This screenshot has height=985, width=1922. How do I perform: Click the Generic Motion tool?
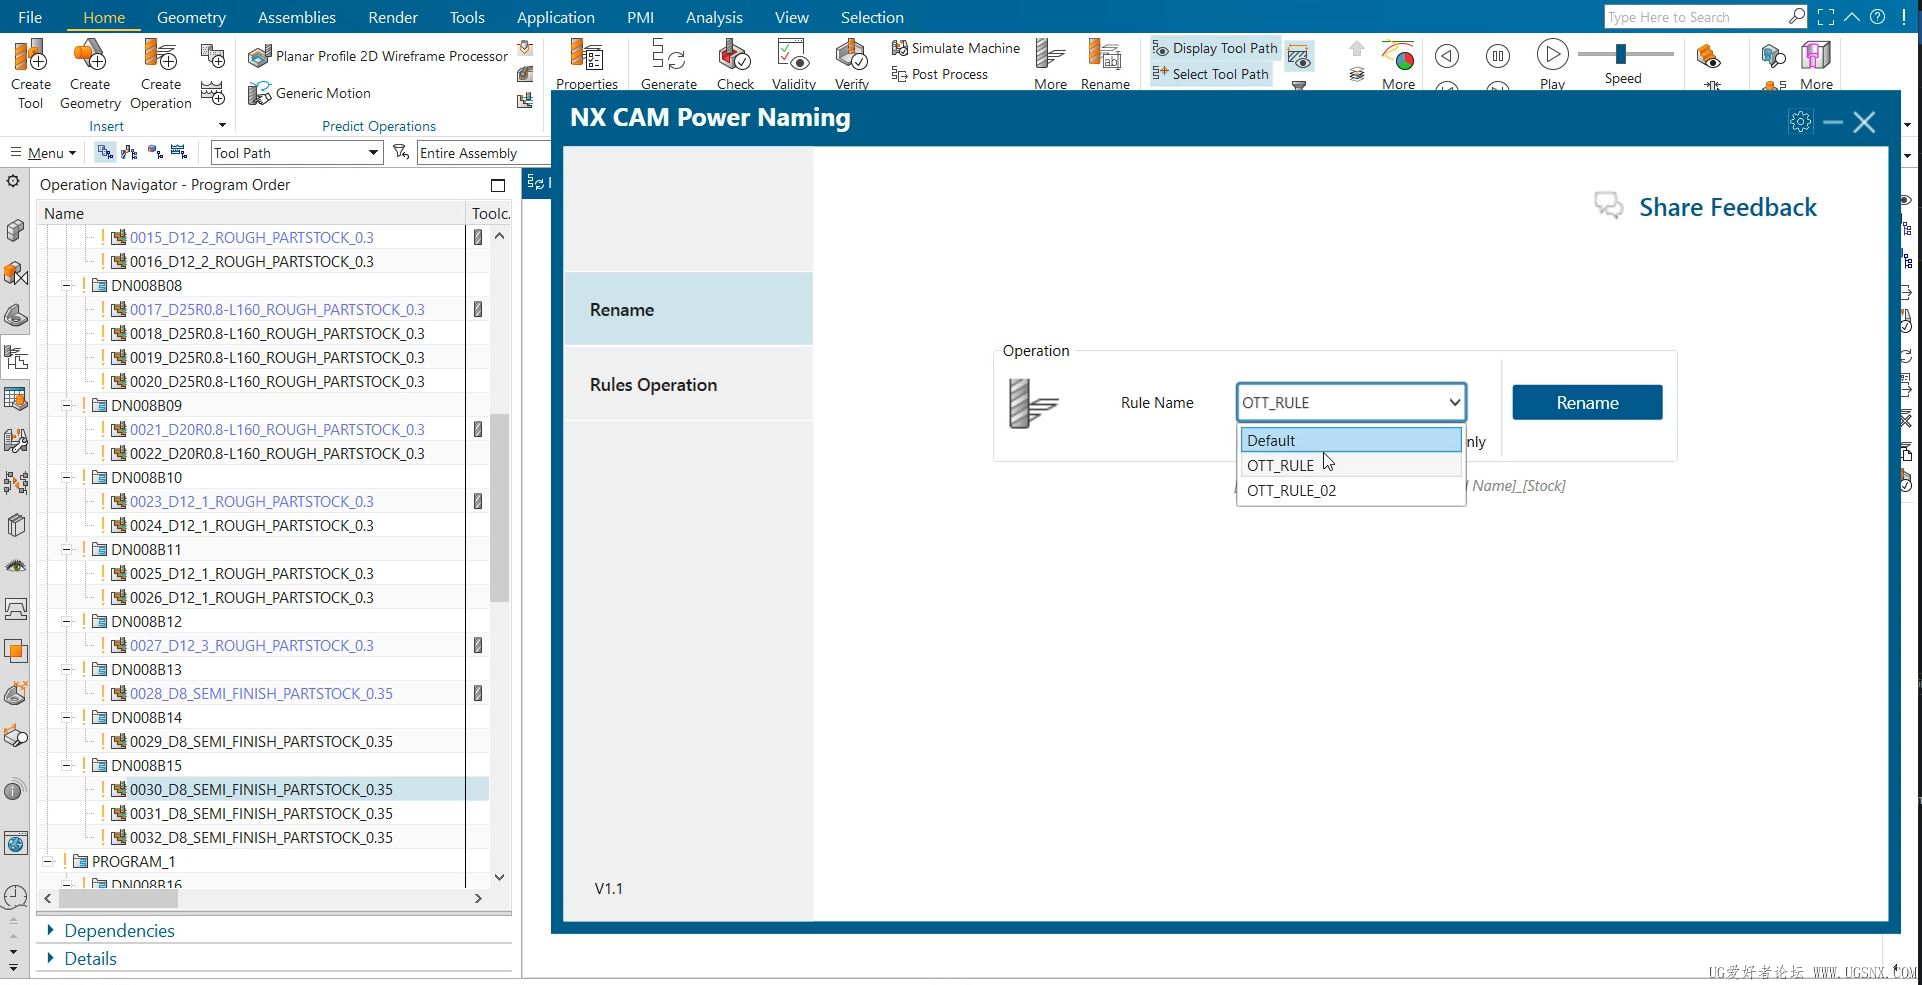pyautogui.click(x=310, y=93)
